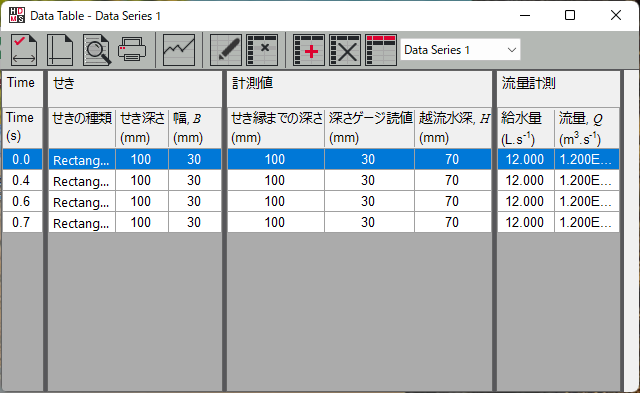
Task: Click the vertical scrollbar on the right
Action: pos(630,231)
